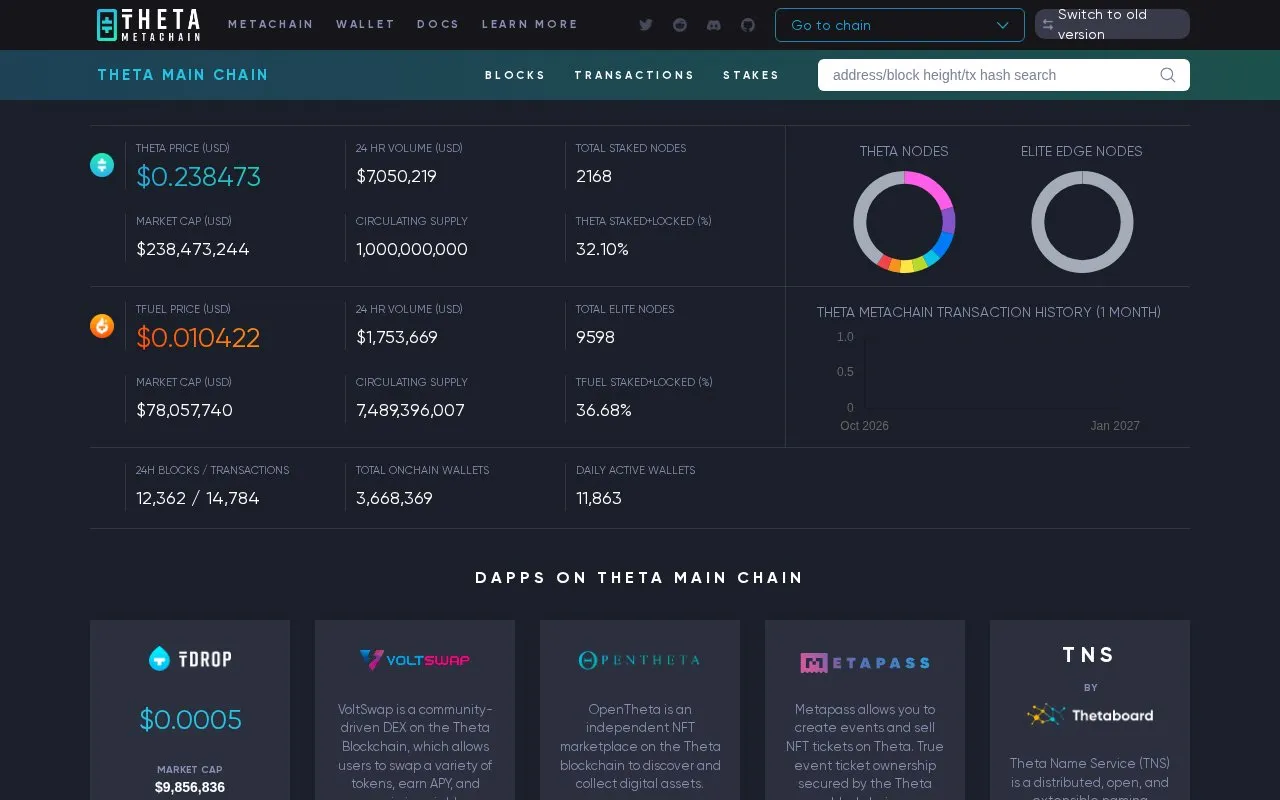Viewport: 1280px width, 800px height.
Task: Click the total staked nodes value 2168
Action: (x=594, y=177)
